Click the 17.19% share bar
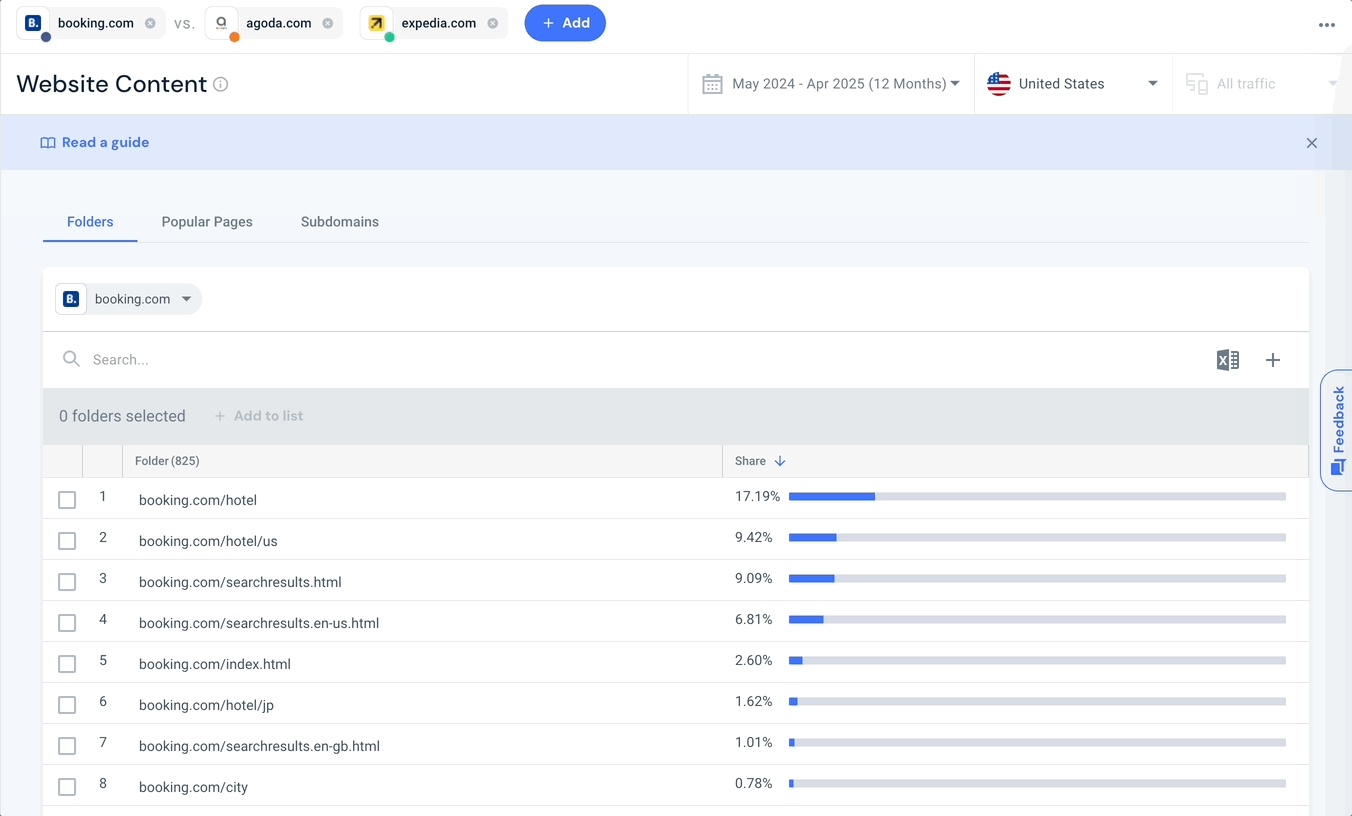 coord(1037,496)
